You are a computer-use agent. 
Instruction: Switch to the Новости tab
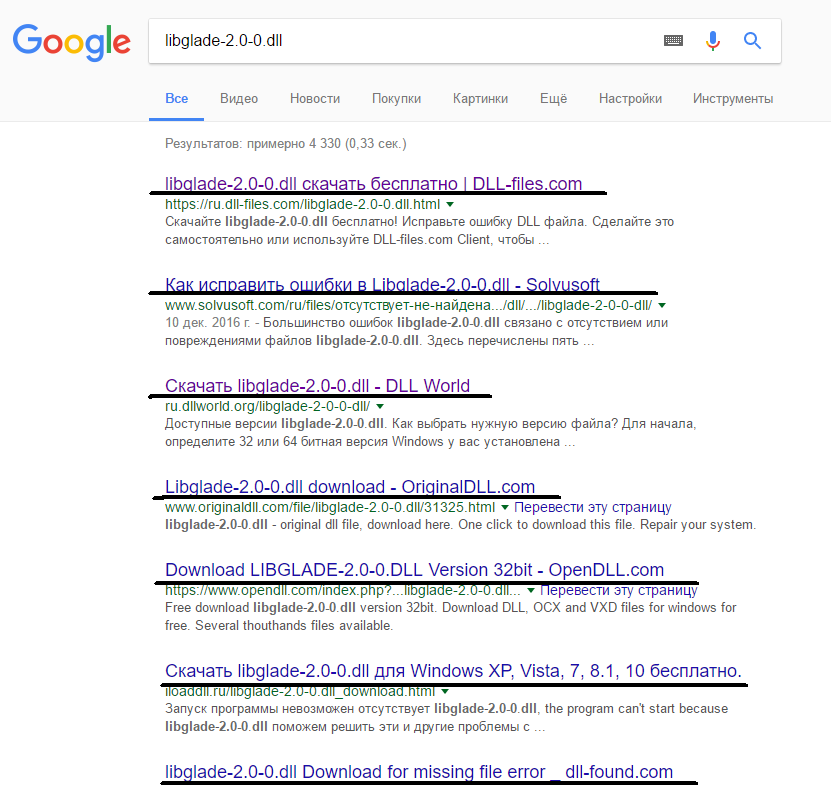[x=315, y=99]
